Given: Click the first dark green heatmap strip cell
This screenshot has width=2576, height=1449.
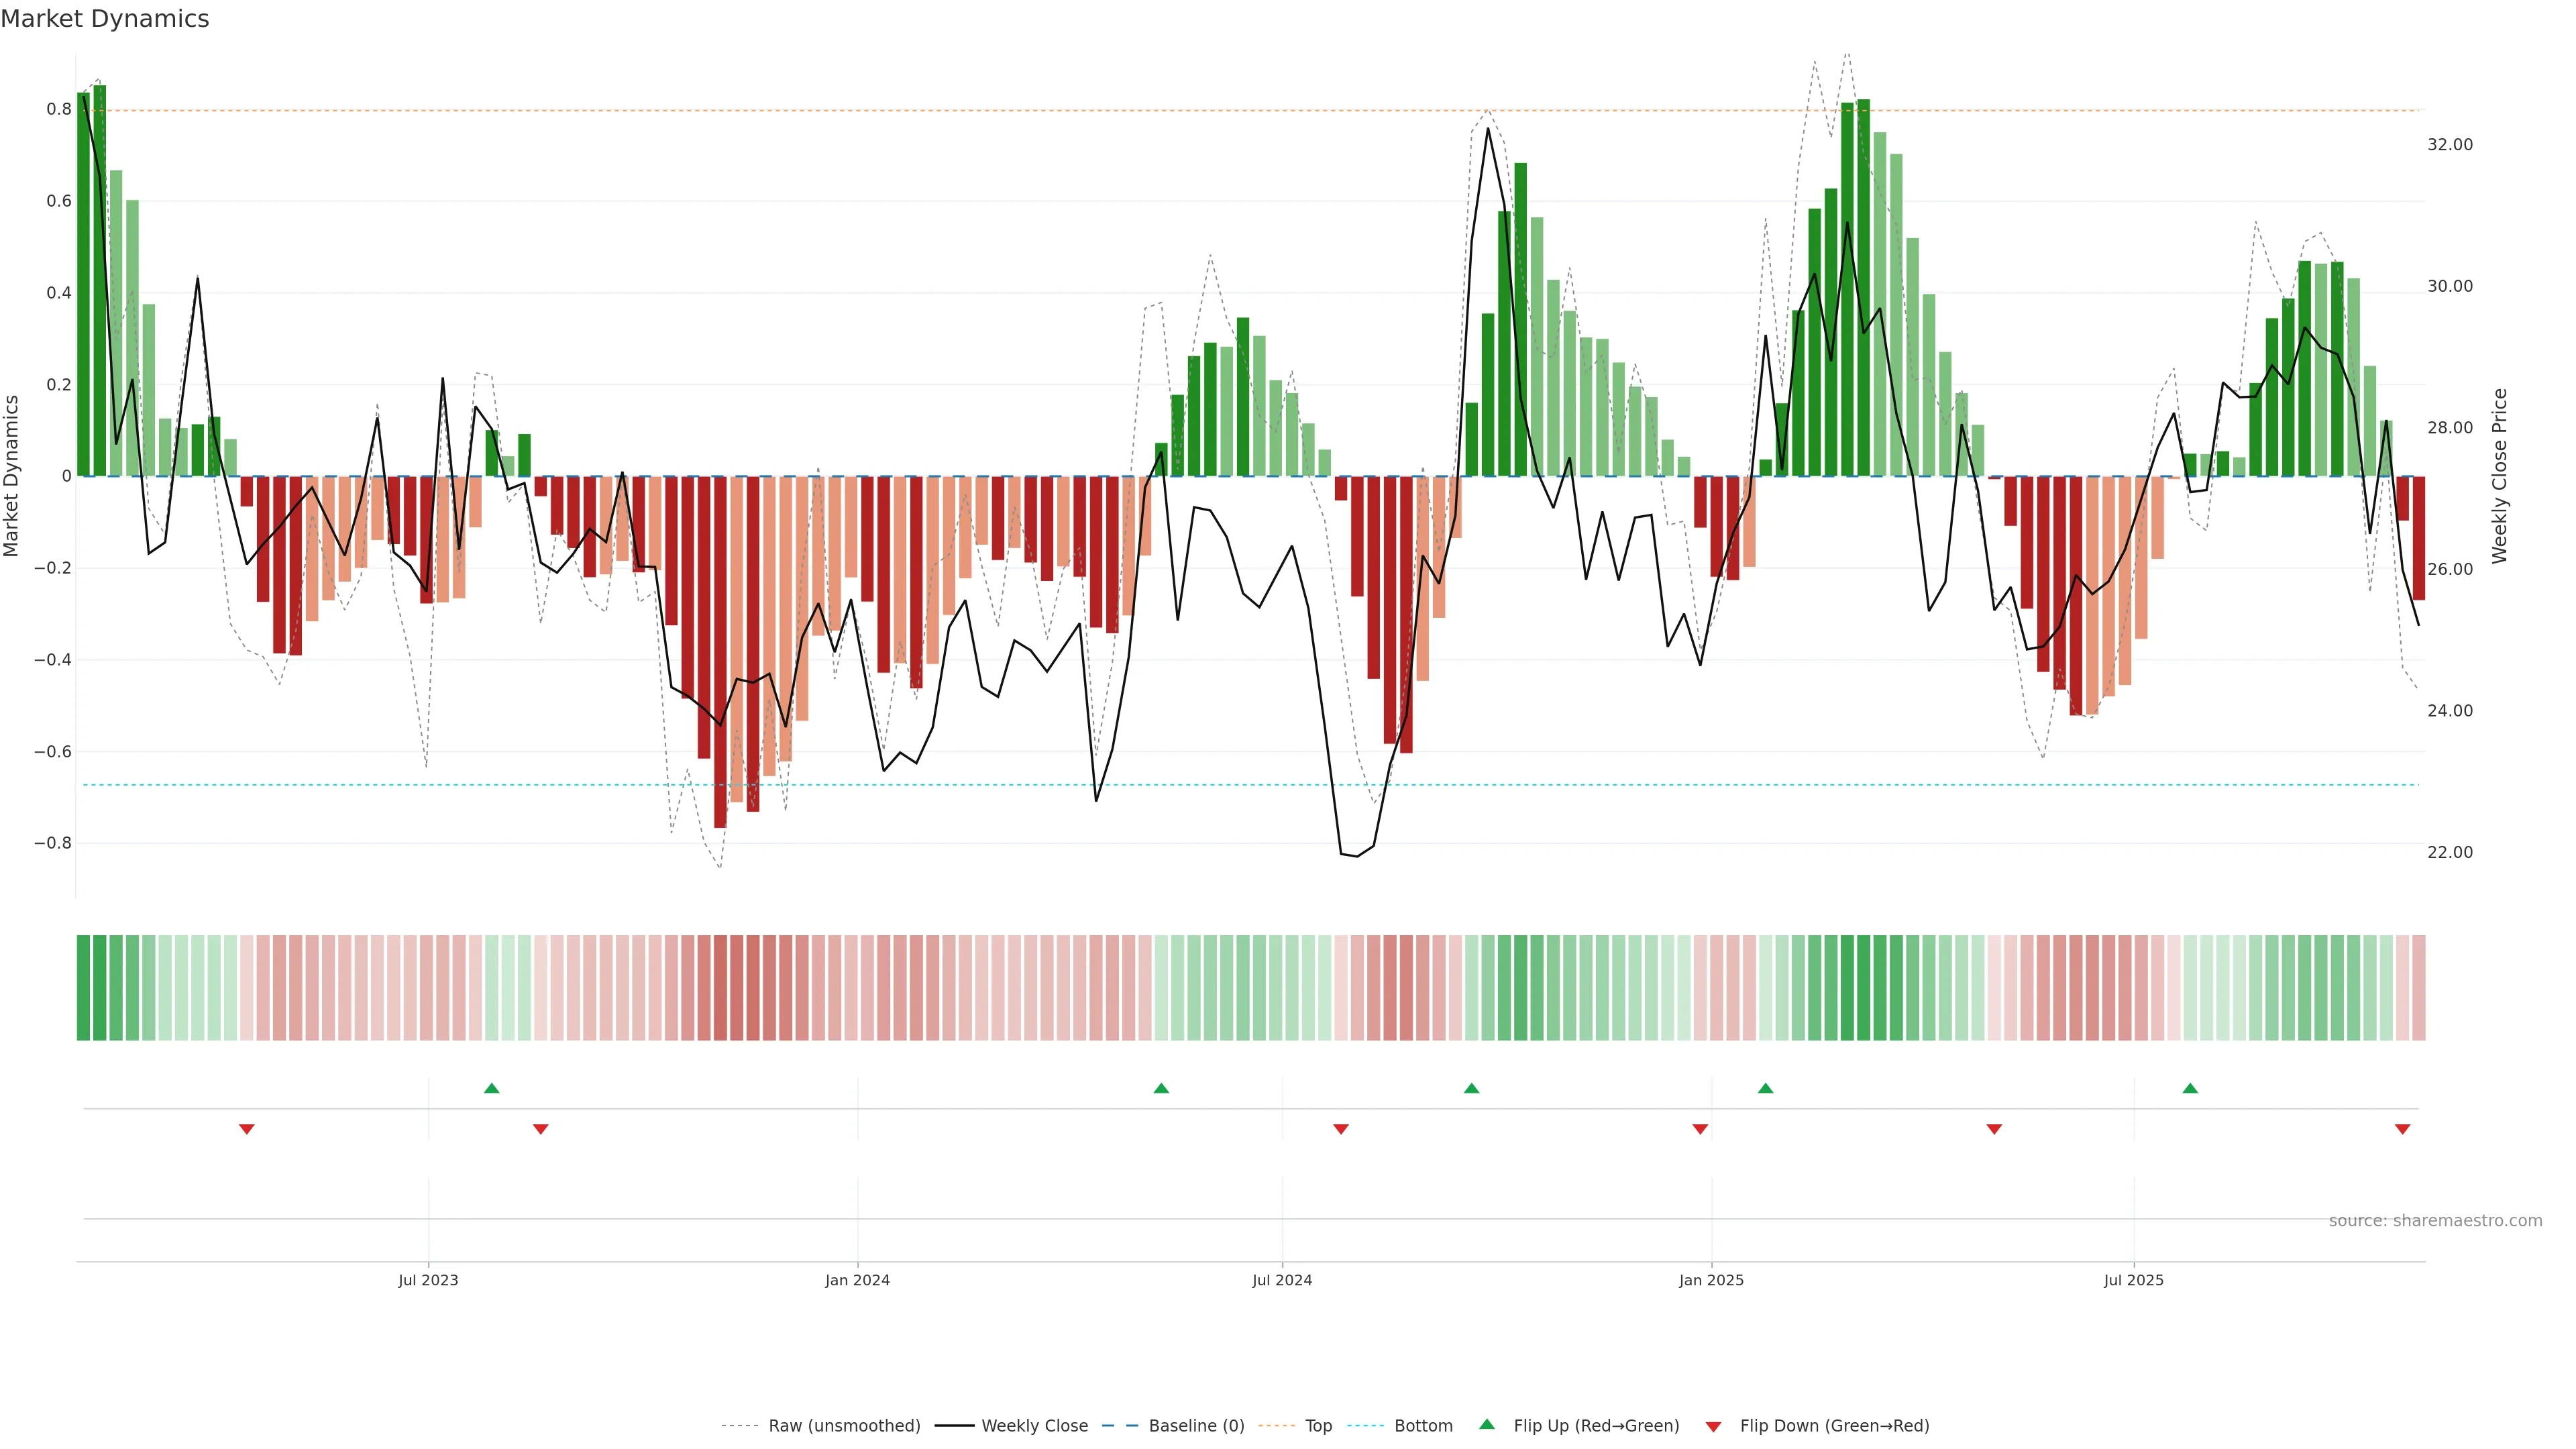Looking at the screenshot, I should tap(83, 987).
